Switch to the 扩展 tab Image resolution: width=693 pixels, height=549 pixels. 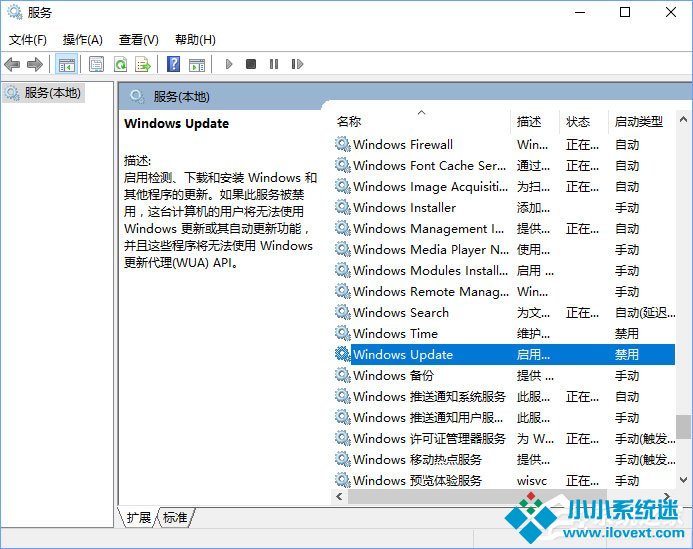(138, 517)
